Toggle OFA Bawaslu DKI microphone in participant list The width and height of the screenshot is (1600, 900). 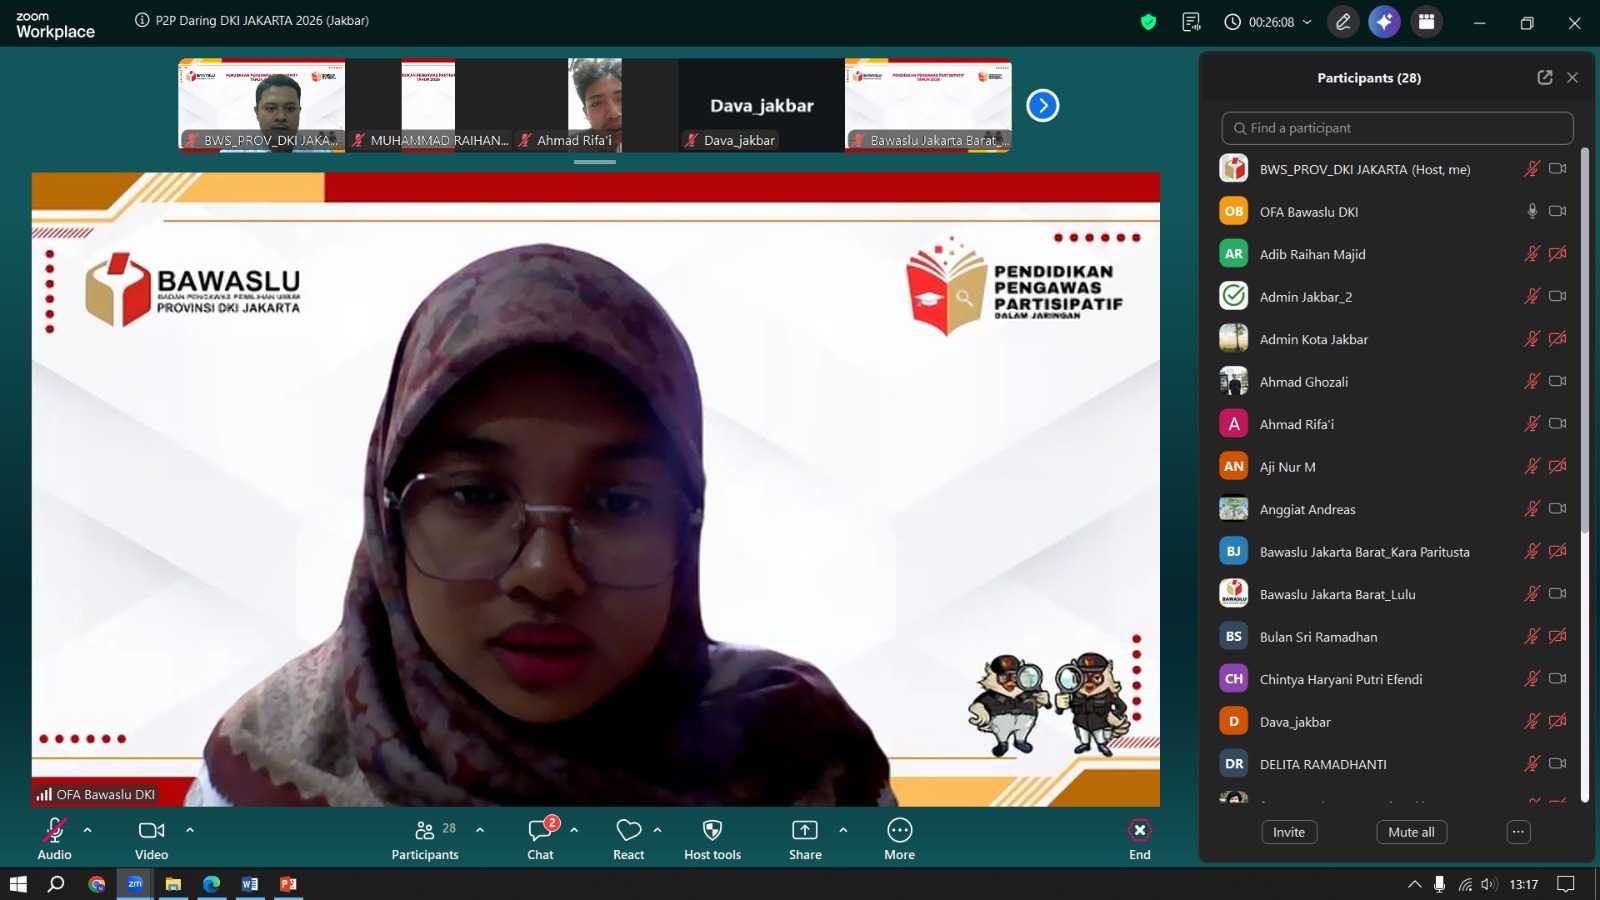coord(1531,211)
